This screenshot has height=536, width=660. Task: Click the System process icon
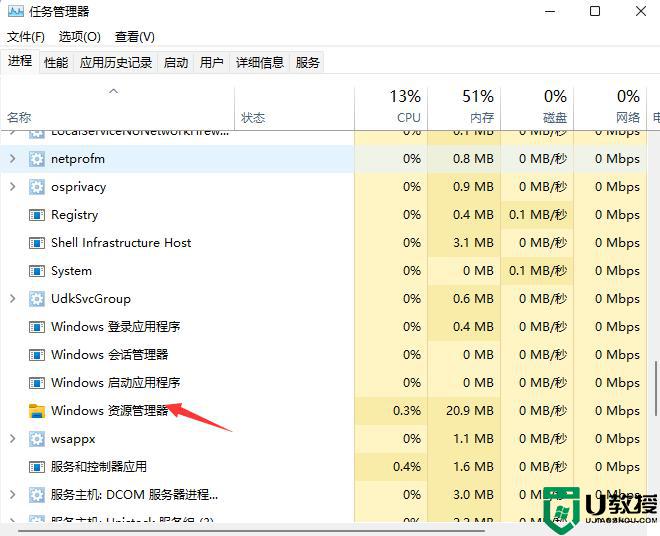(37, 271)
